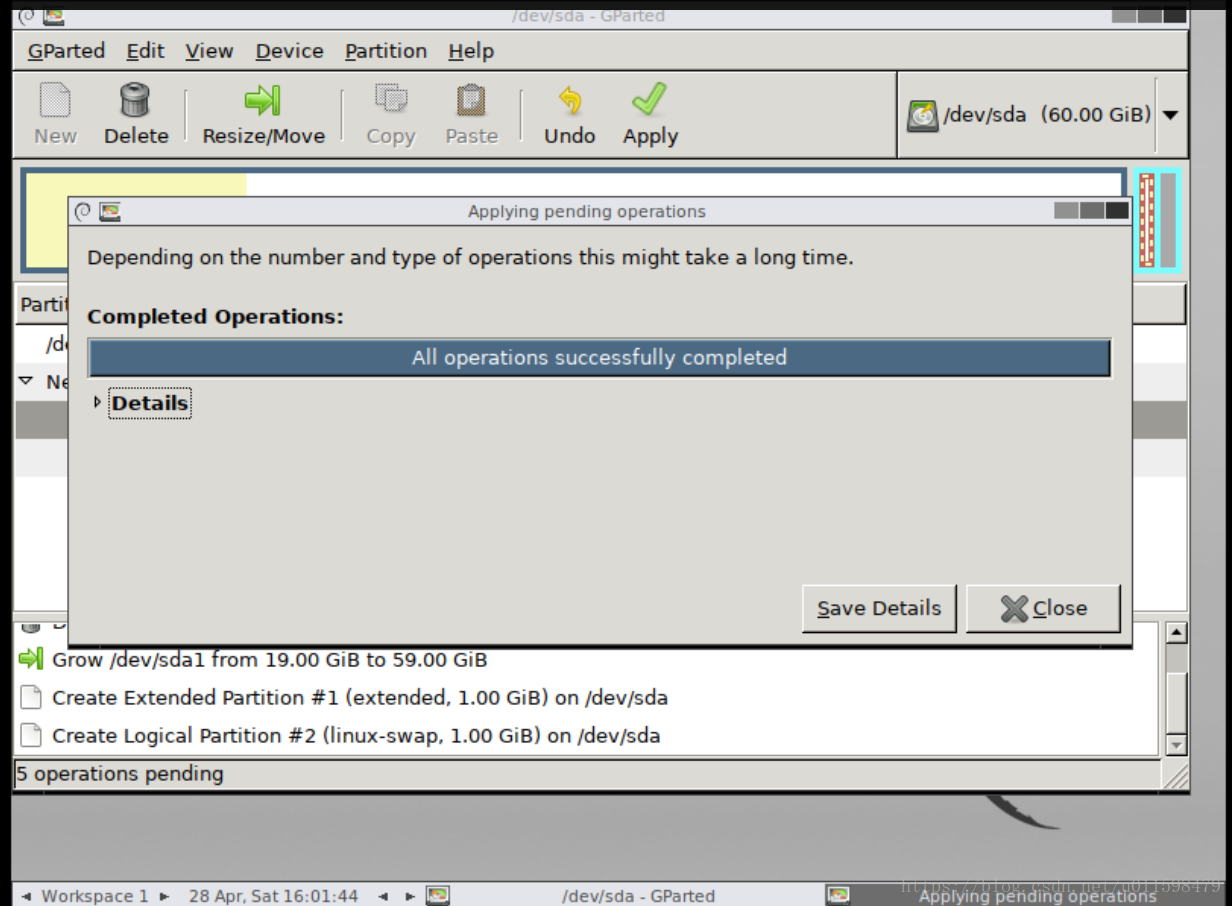Click the Resize/Move green arrow icon

tap(263, 101)
